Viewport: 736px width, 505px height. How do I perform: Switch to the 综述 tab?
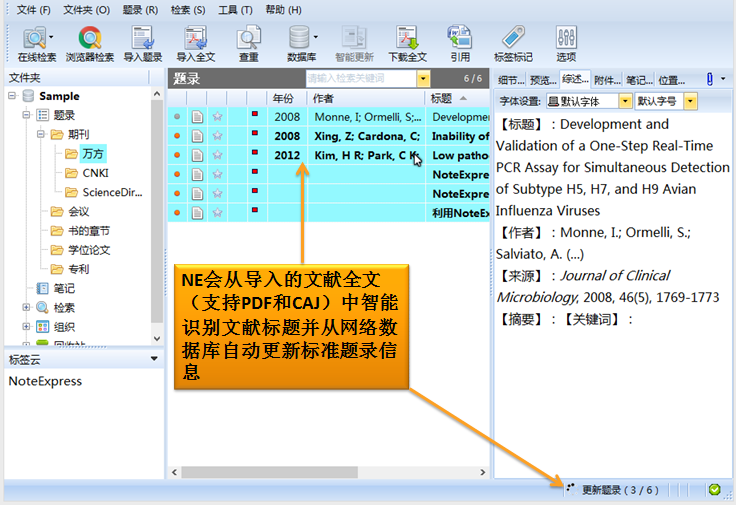[575, 79]
